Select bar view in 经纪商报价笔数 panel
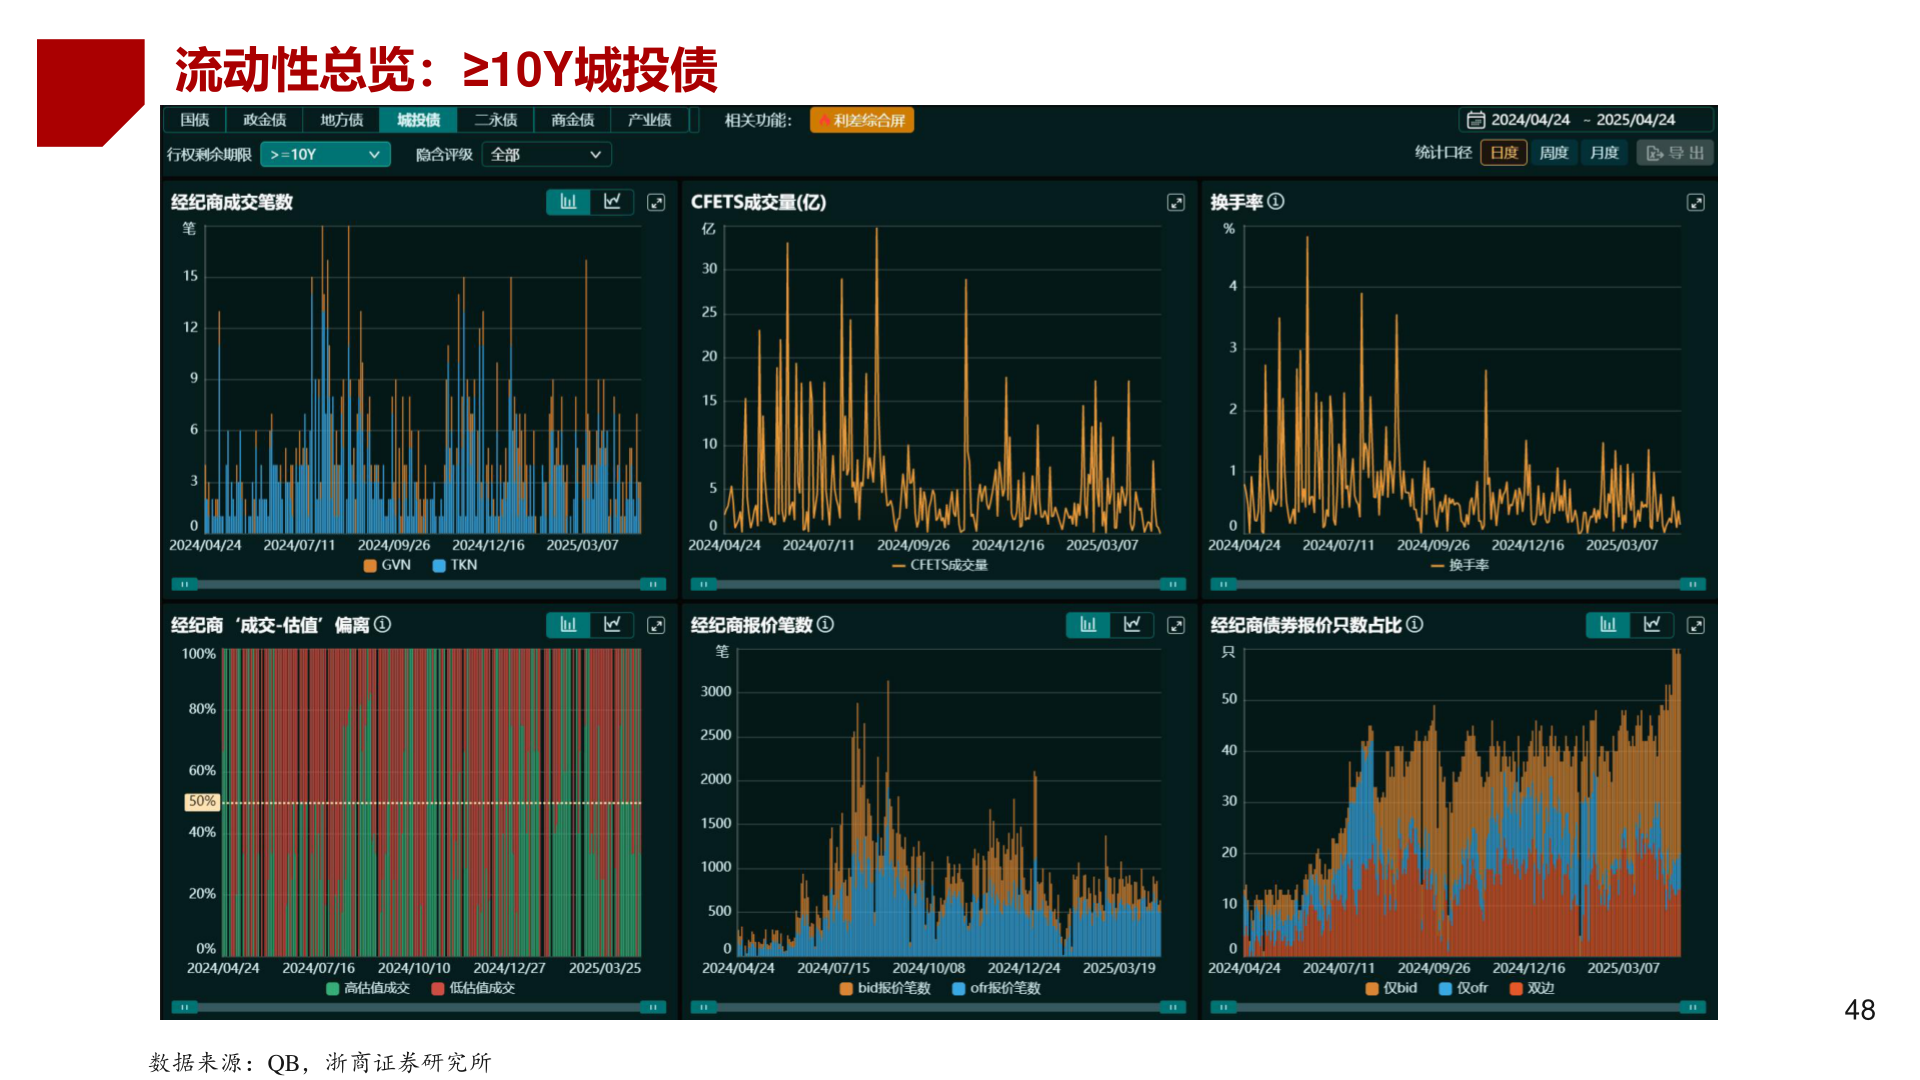1920x1080 pixels. click(x=1088, y=625)
